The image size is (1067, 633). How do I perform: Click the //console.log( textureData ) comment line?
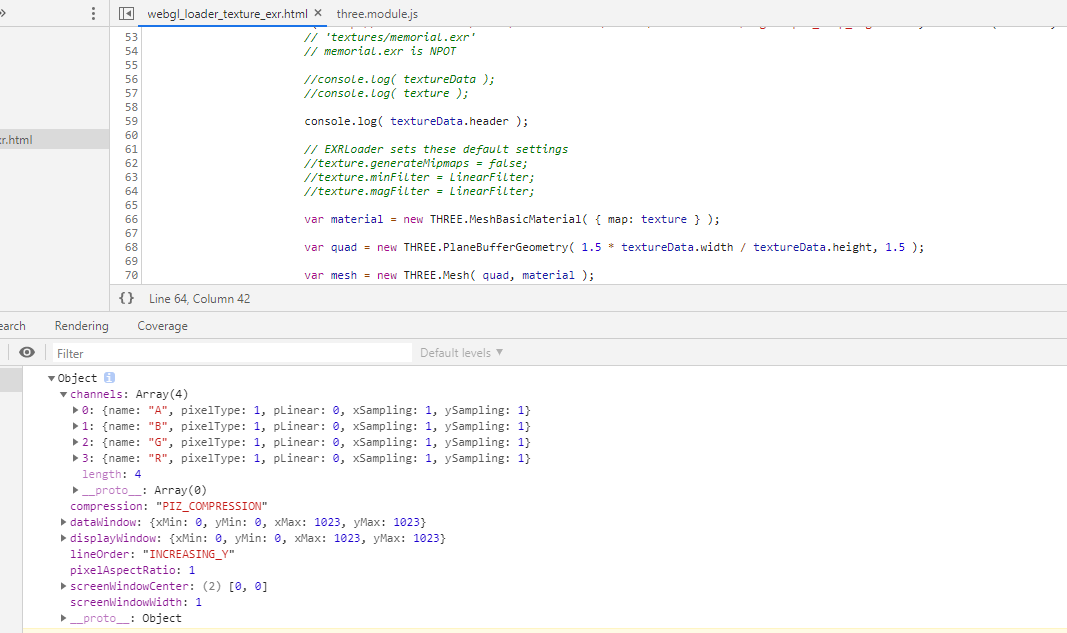[399, 79]
